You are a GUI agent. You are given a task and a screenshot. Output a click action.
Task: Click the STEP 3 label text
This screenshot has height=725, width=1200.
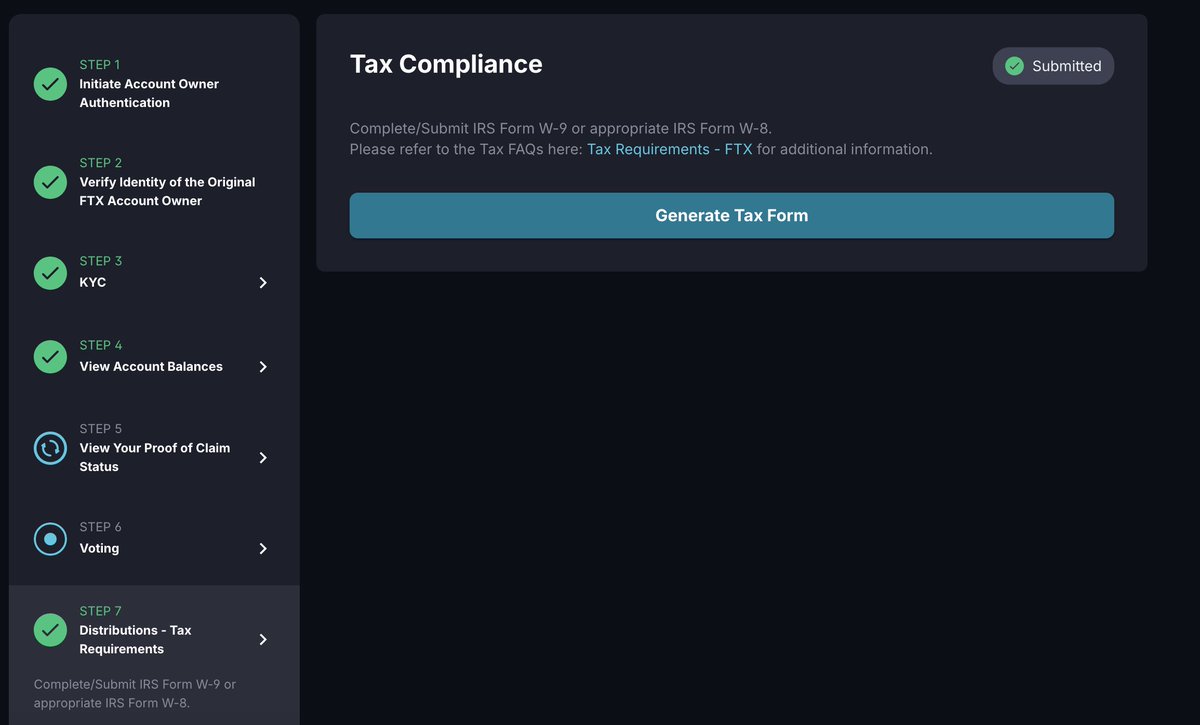pos(101,261)
